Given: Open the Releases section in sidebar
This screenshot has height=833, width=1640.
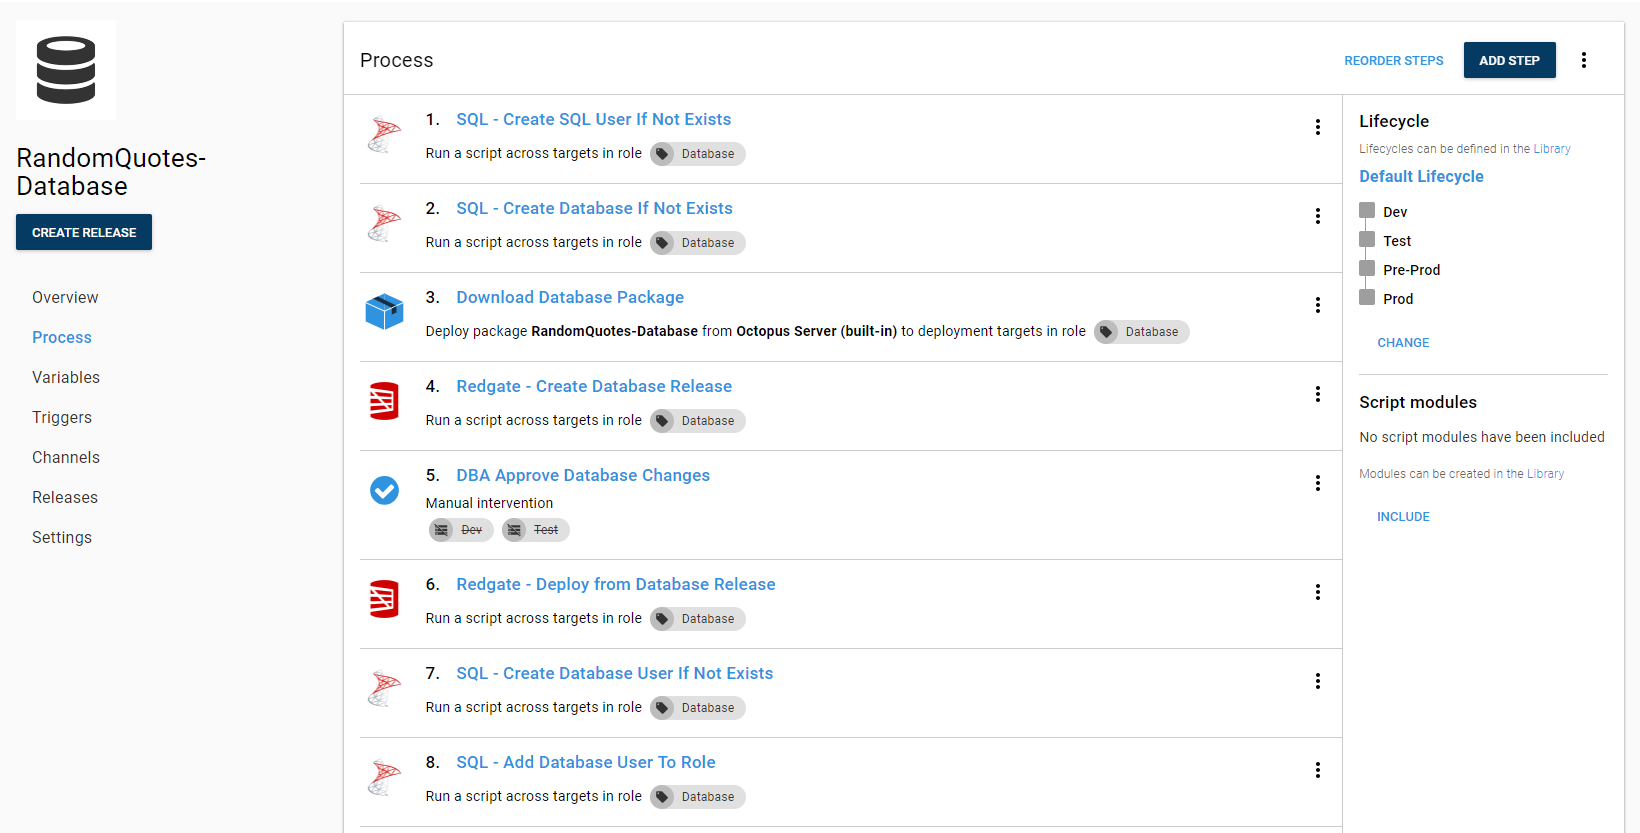Looking at the screenshot, I should tap(65, 497).
